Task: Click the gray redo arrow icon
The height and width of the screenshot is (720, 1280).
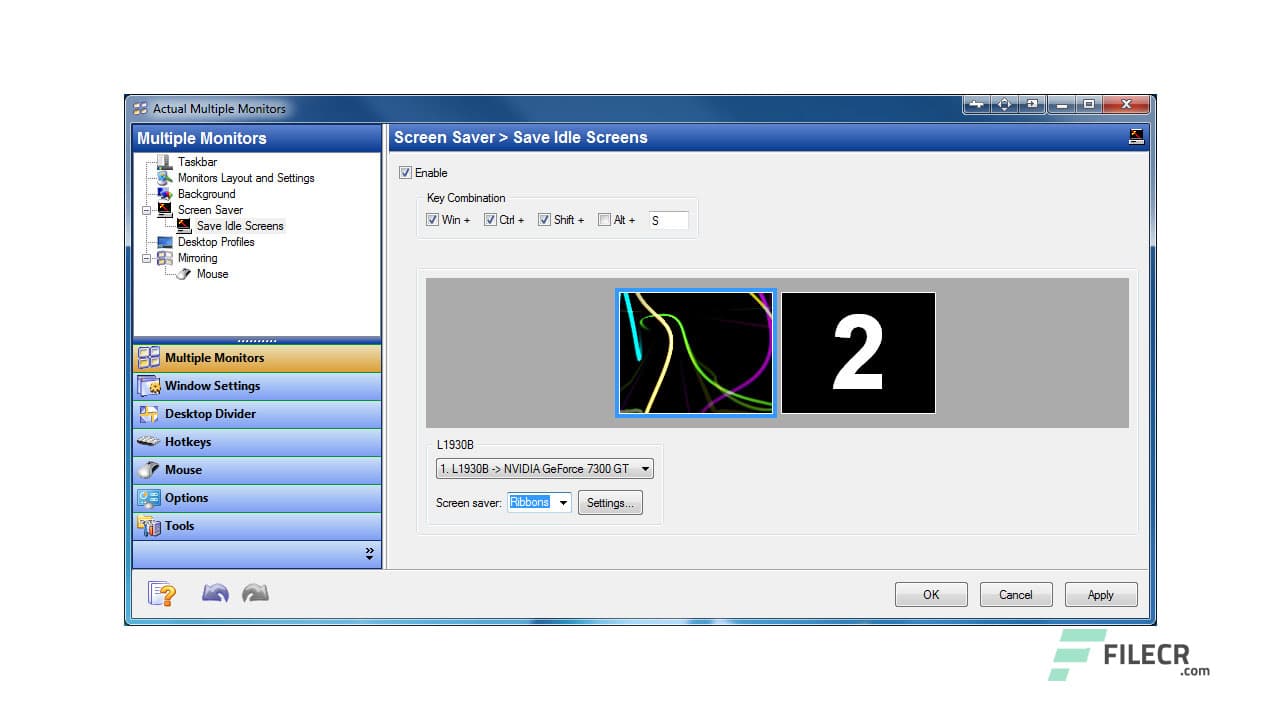Action: click(x=255, y=594)
